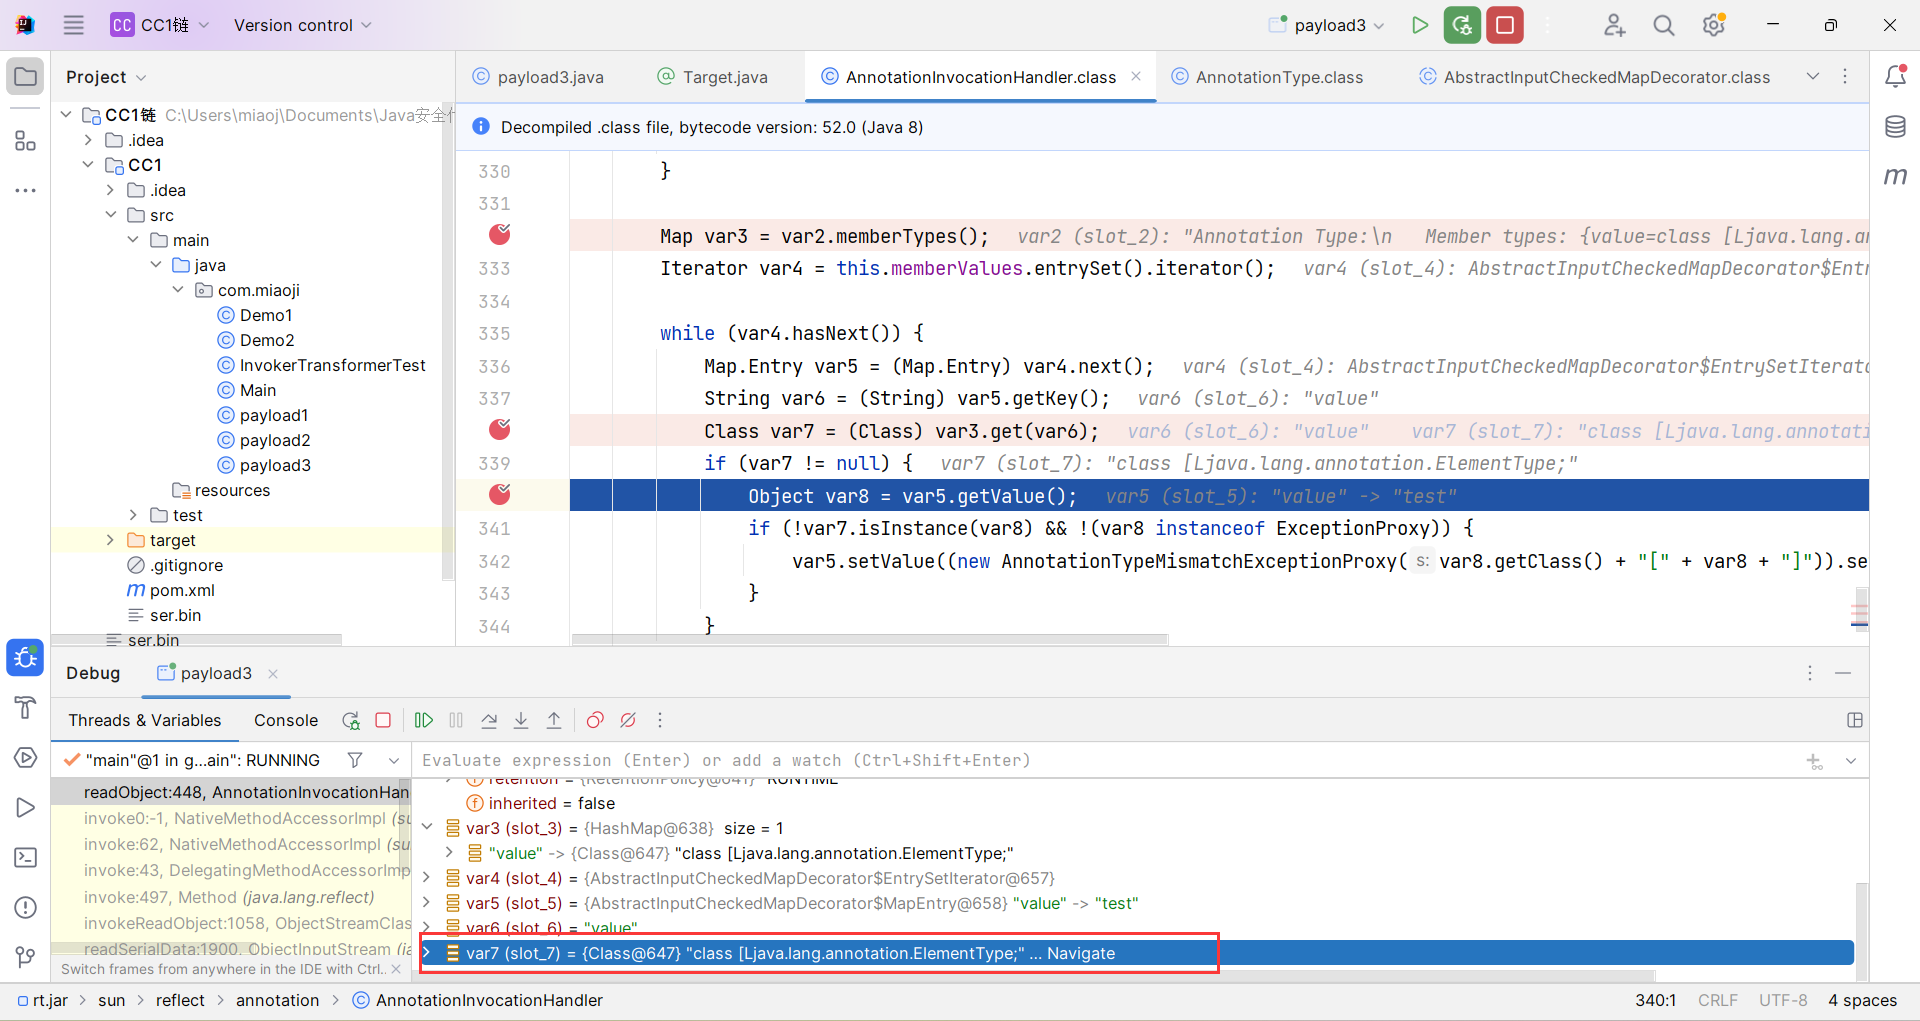Open the Maven tool window
This screenshot has height=1021, width=1920.
pos(1895,176)
